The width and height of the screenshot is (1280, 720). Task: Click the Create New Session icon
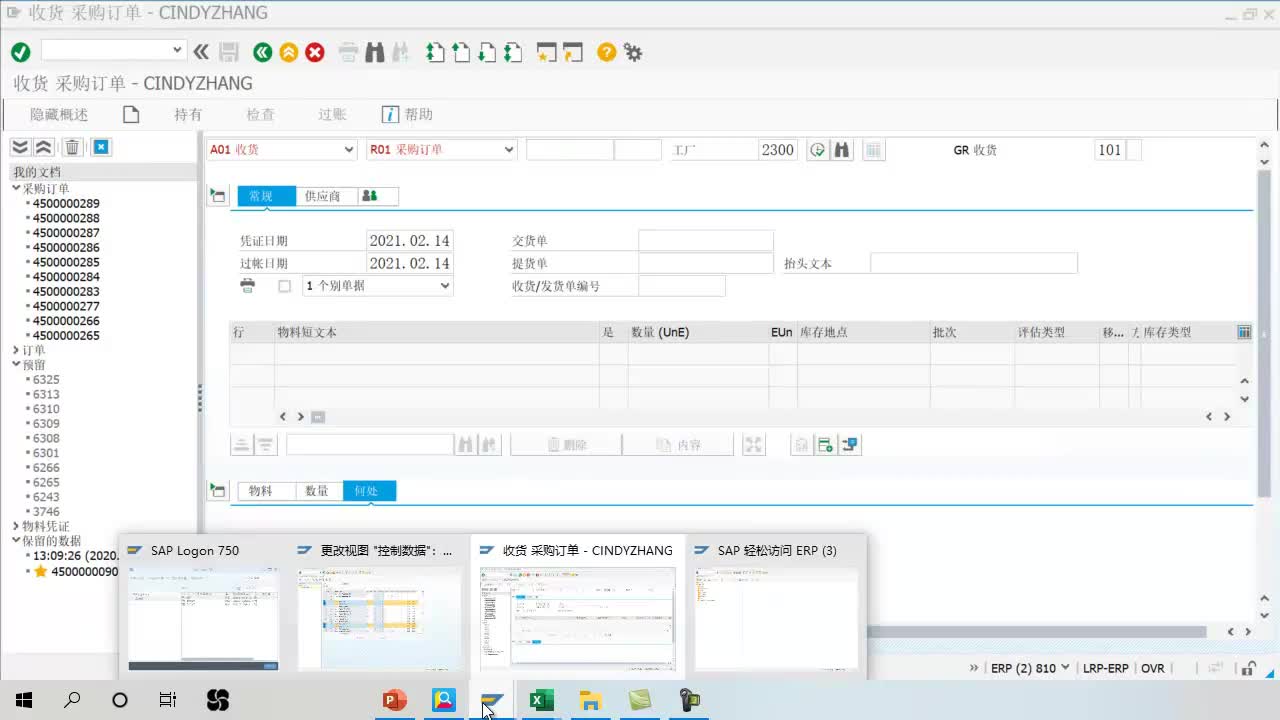[x=547, y=52]
